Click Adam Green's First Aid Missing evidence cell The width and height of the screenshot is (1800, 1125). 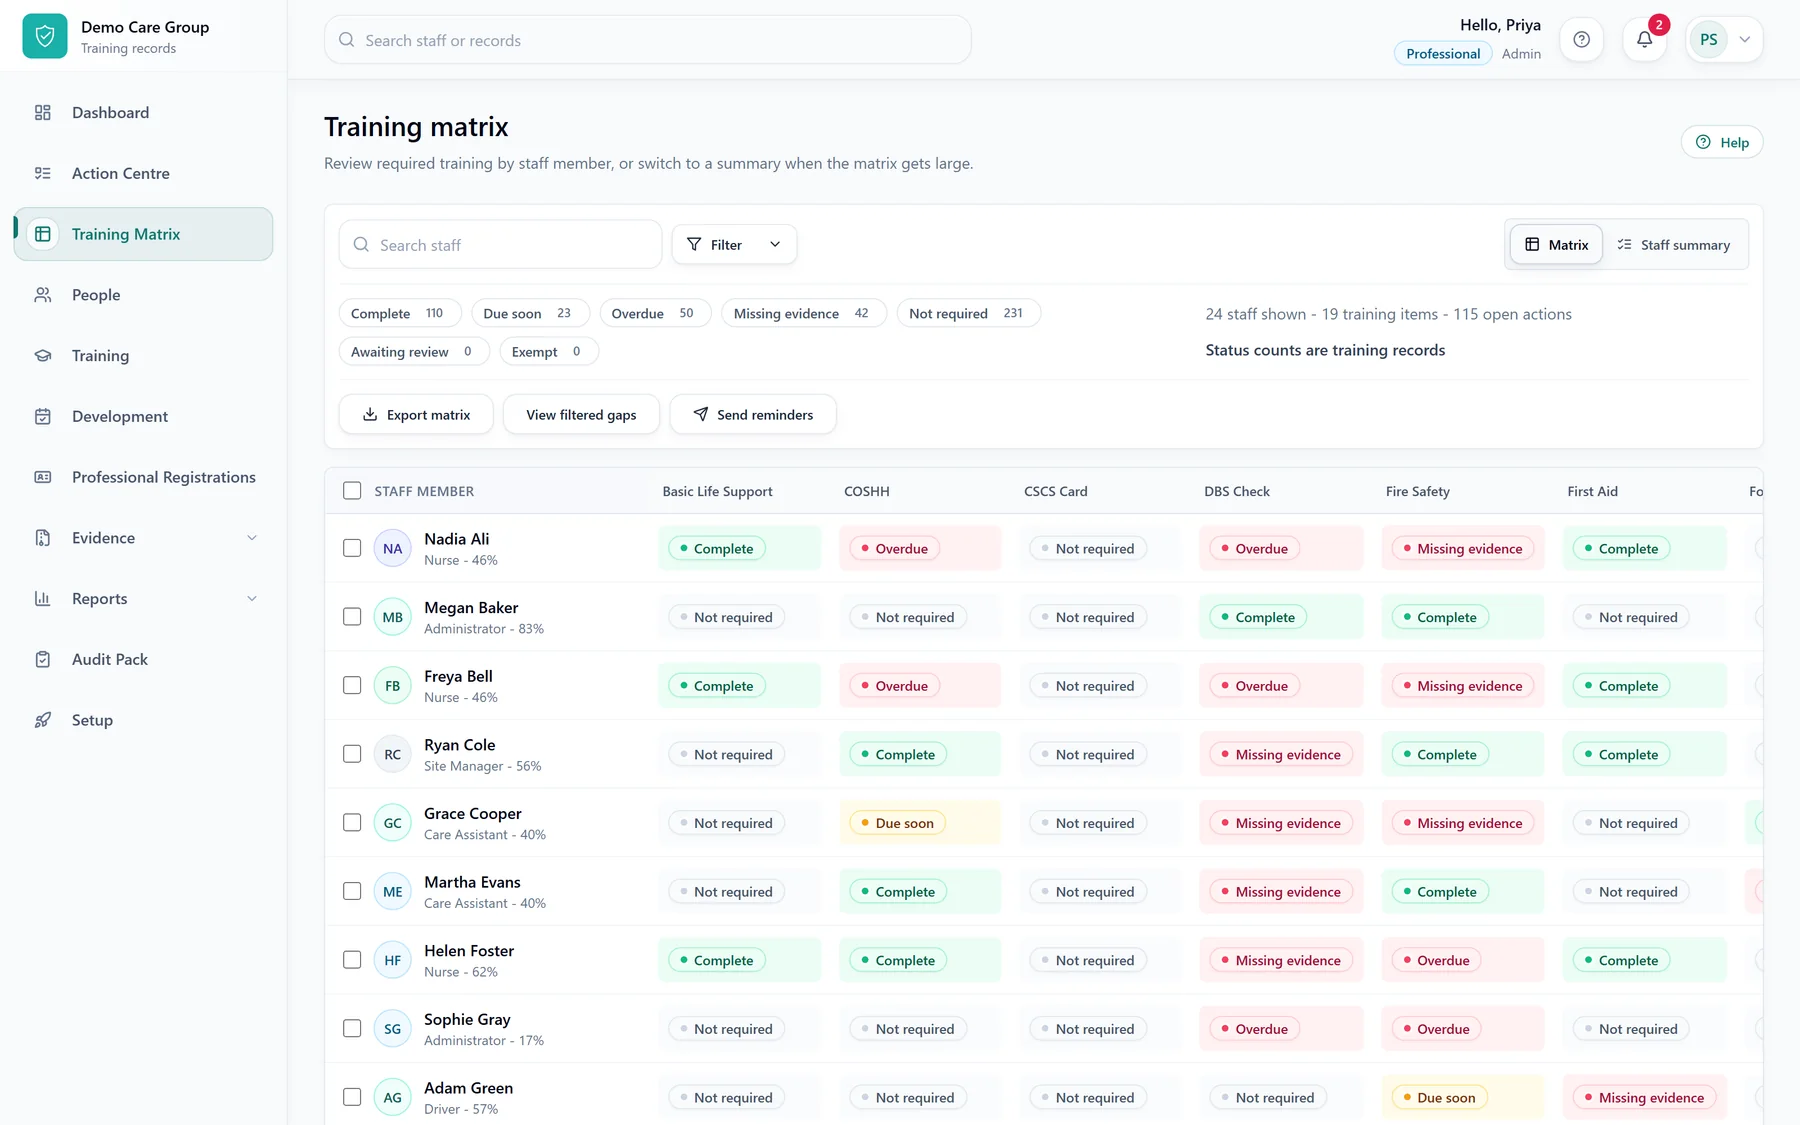[1645, 1097]
